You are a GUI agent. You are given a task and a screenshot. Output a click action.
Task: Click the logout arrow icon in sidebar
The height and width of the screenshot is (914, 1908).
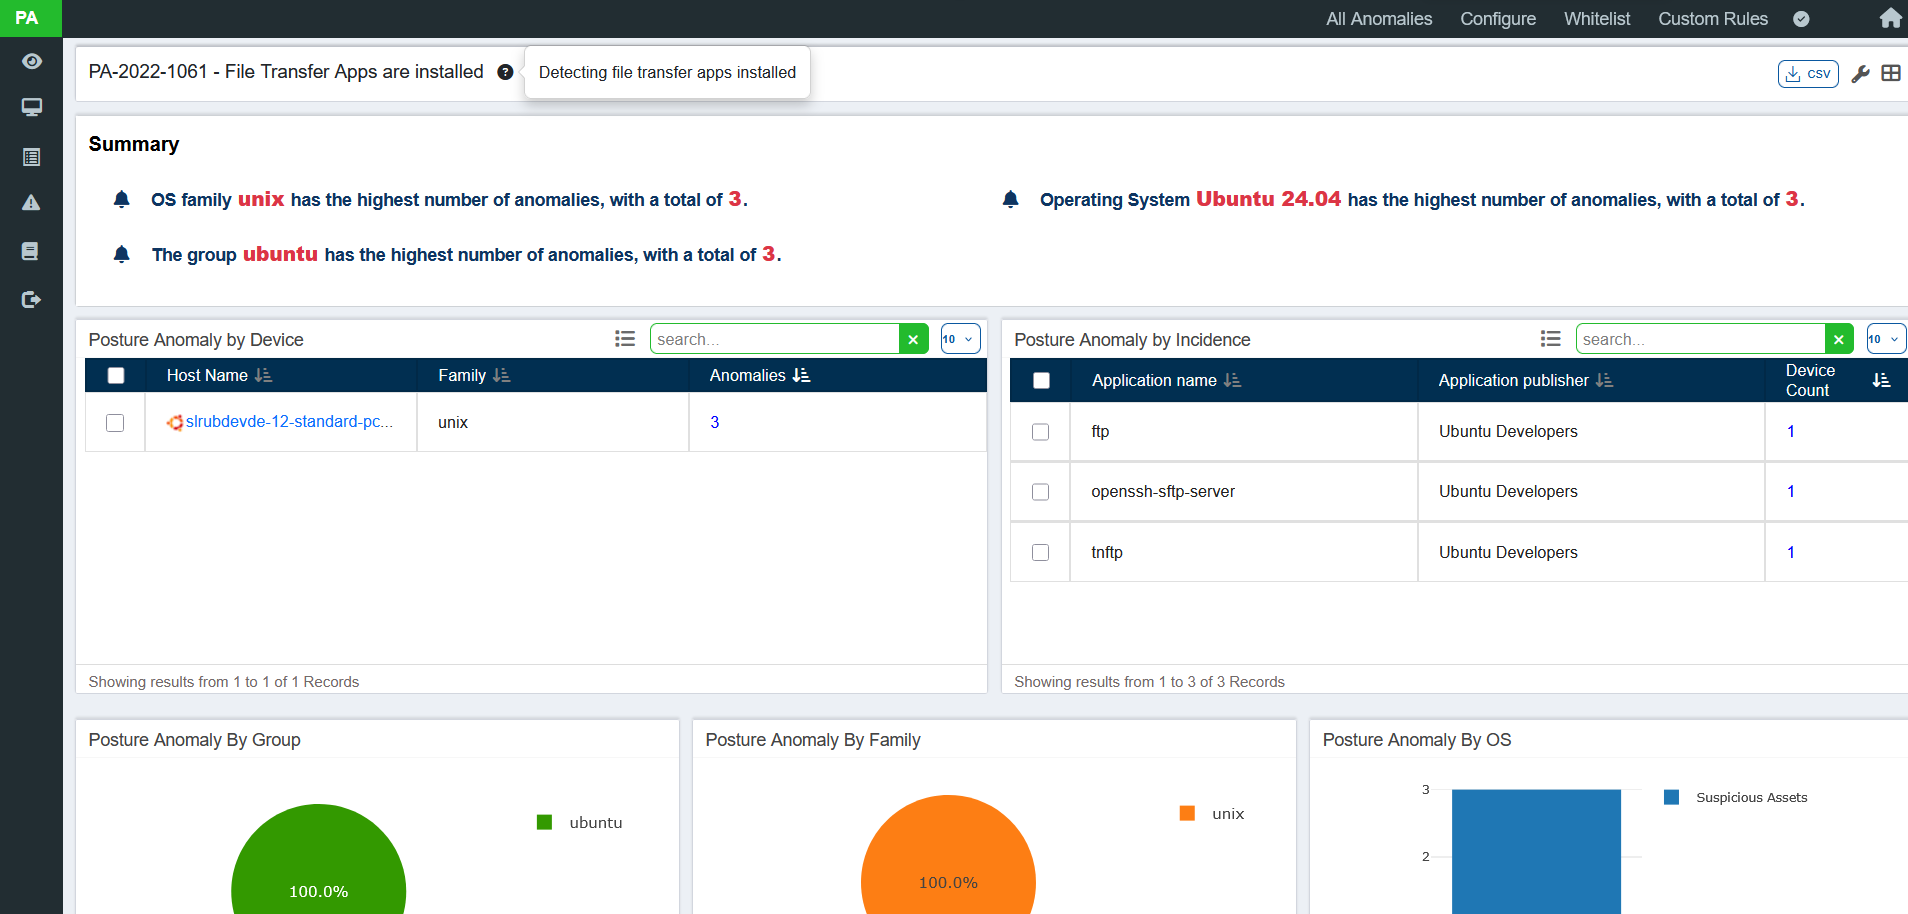click(32, 299)
